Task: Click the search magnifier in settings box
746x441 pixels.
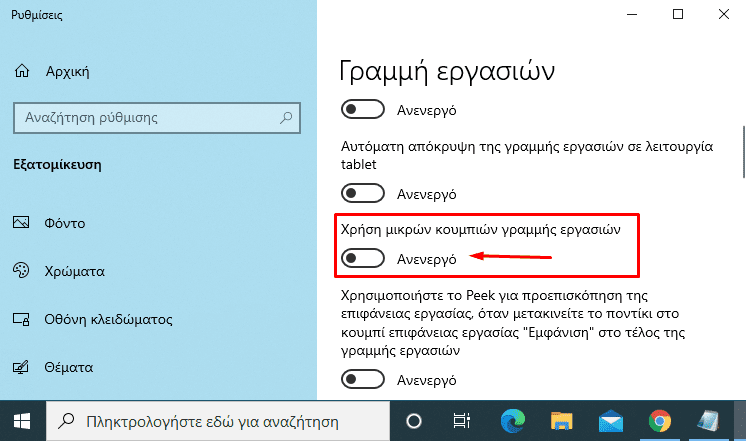Action: (286, 118)
